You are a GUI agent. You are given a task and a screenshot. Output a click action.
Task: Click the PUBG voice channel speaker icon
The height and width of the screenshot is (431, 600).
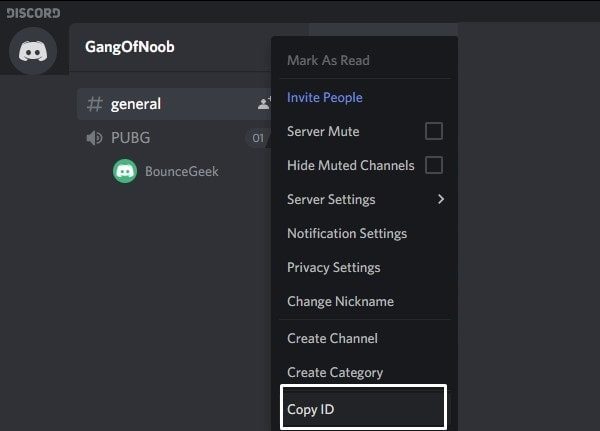coord(94,138)
